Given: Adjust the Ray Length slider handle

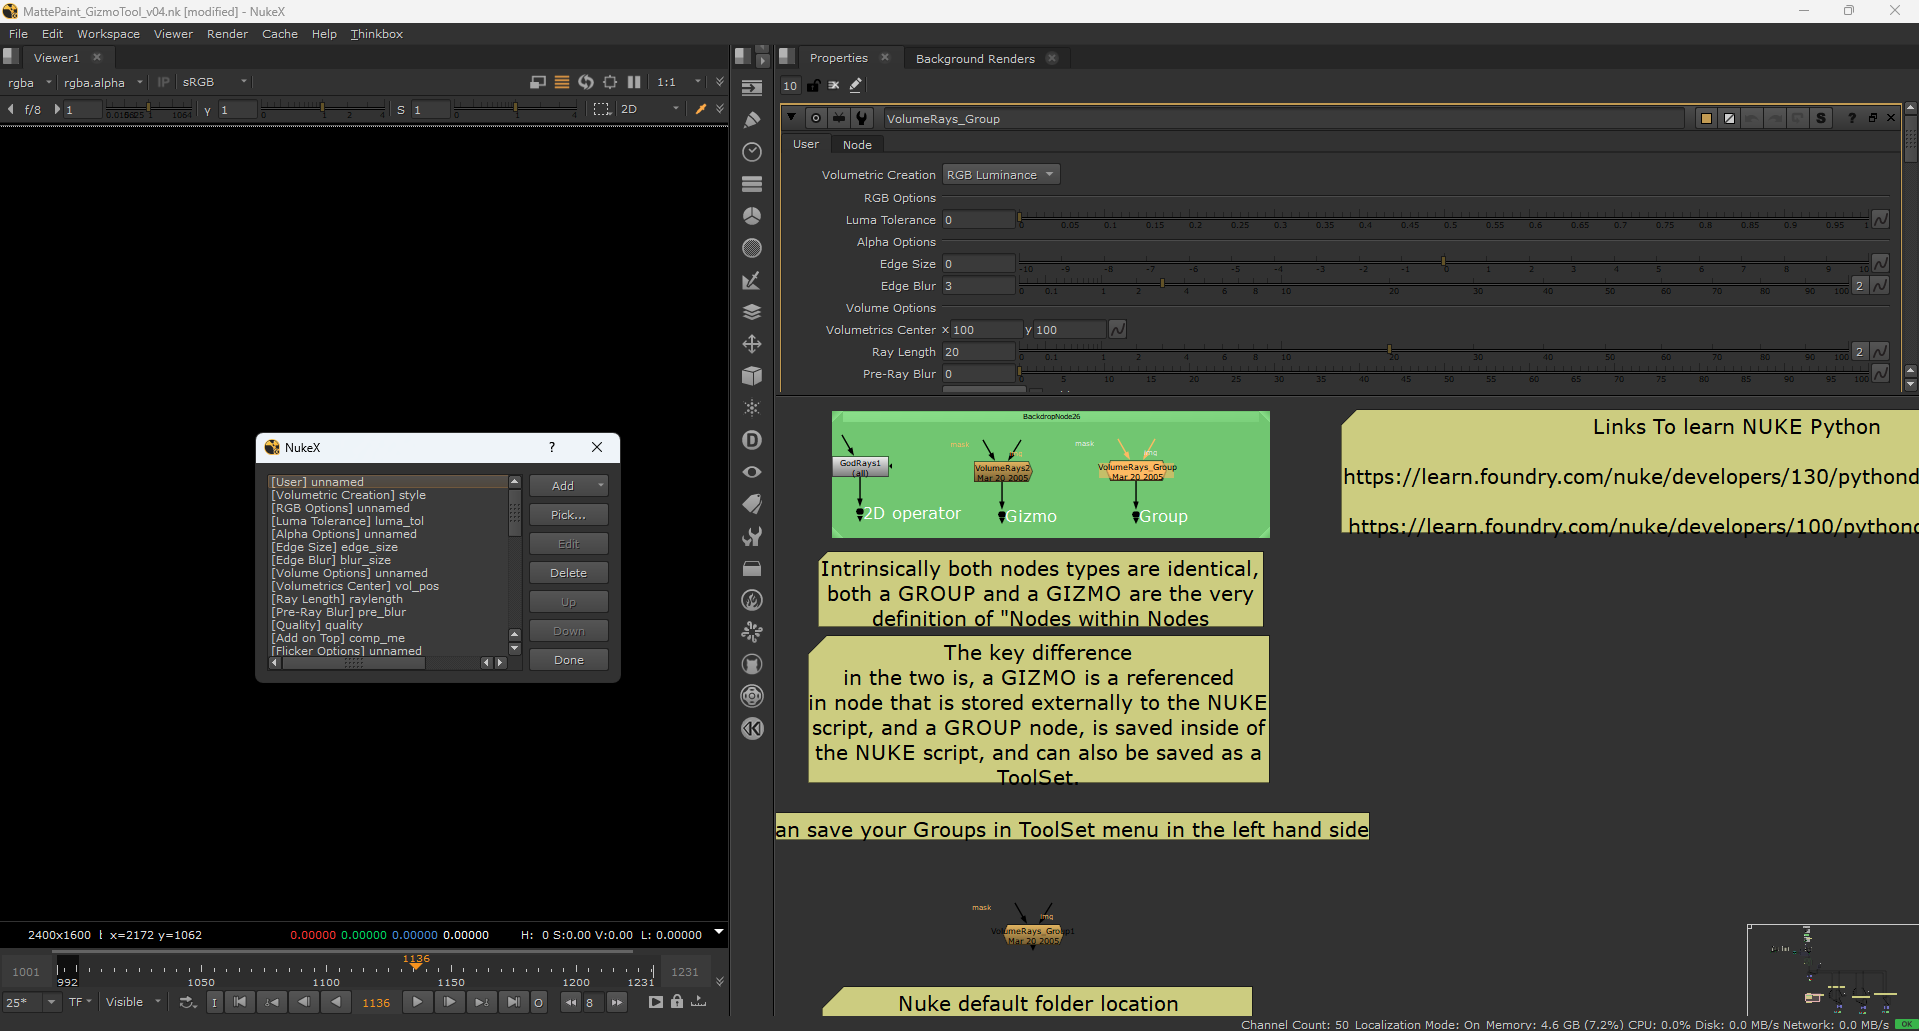Looking at the screenshot, I should click(1389, 350).
